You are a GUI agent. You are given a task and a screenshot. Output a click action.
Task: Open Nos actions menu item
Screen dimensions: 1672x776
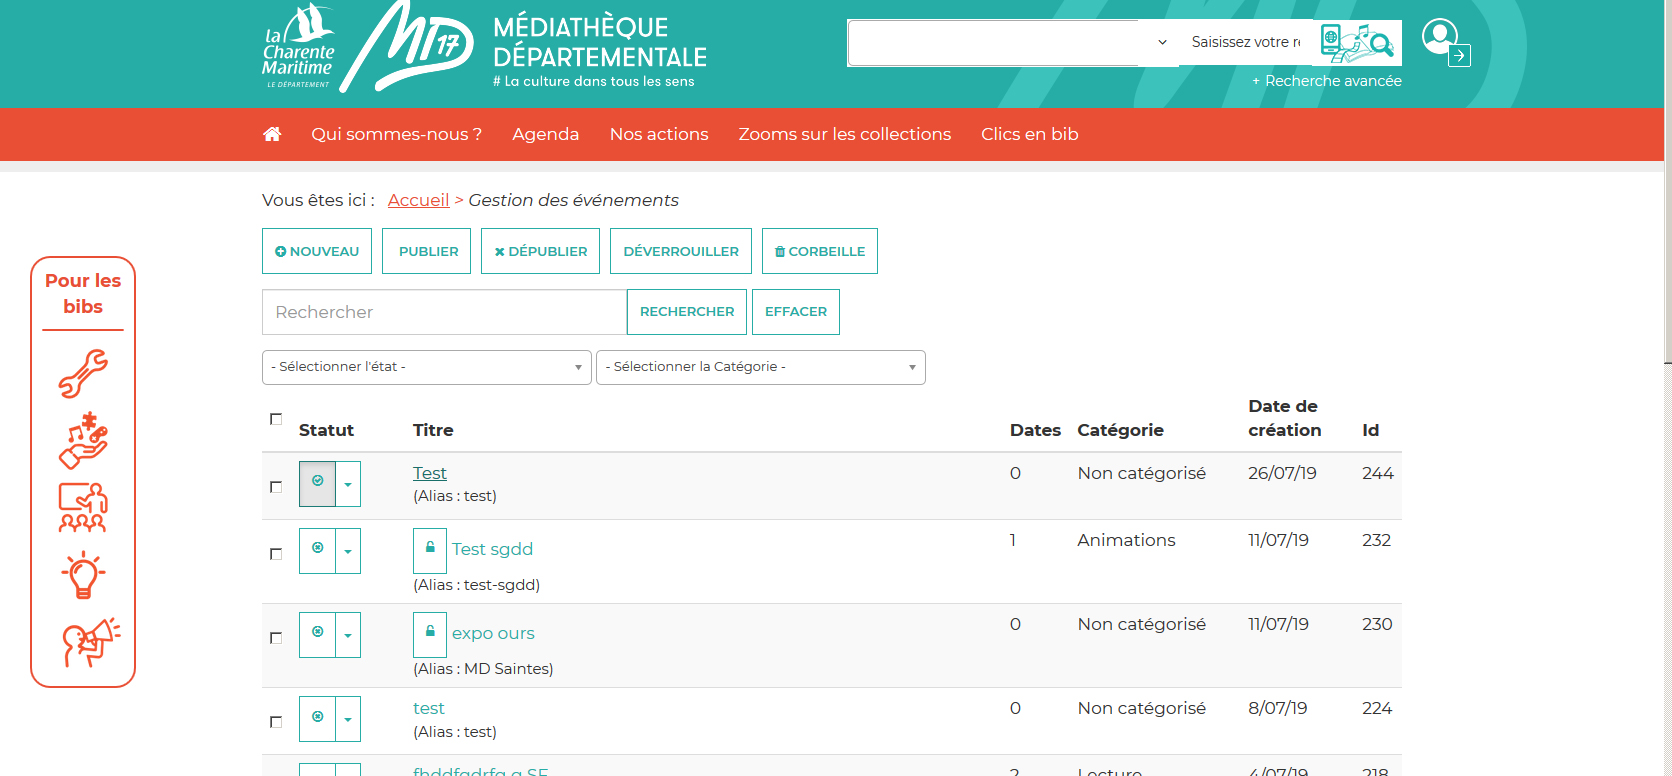(x=659, y=134)
